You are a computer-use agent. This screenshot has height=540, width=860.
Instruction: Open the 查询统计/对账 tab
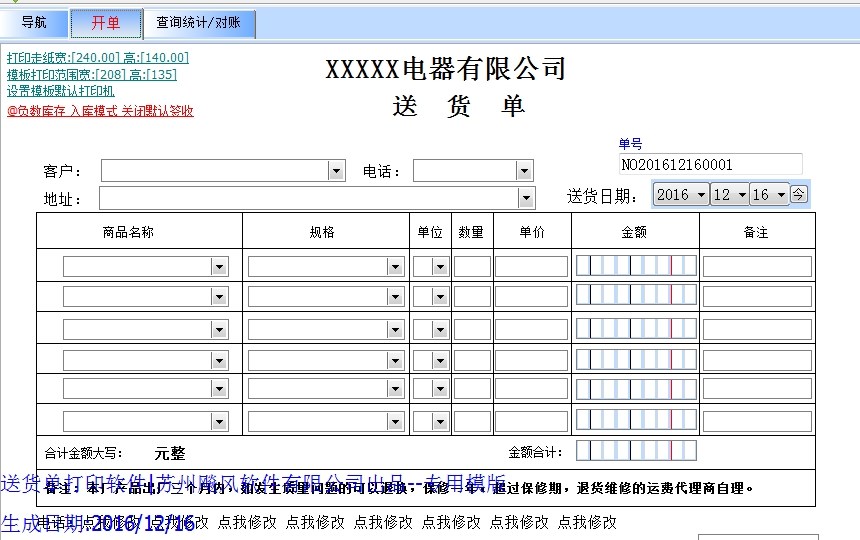(x=198, y=23)
